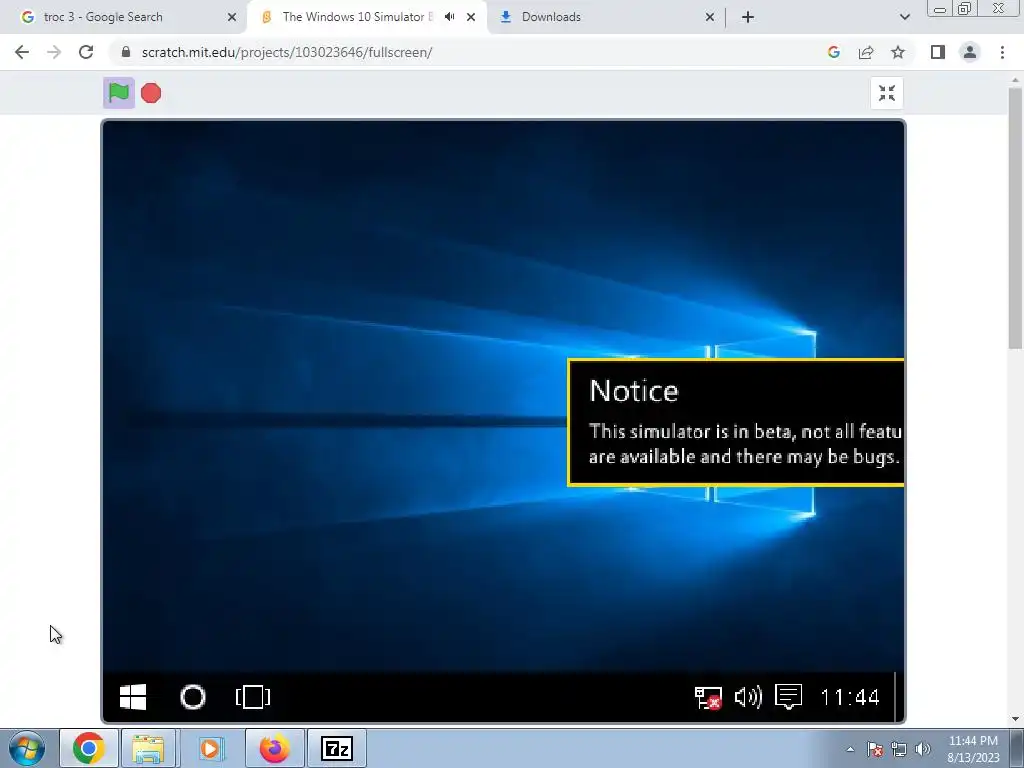Image resolution: width=1024 pixels, height=768 pixels.
Task: Go back to the previous page
Action: click(22, 52)
